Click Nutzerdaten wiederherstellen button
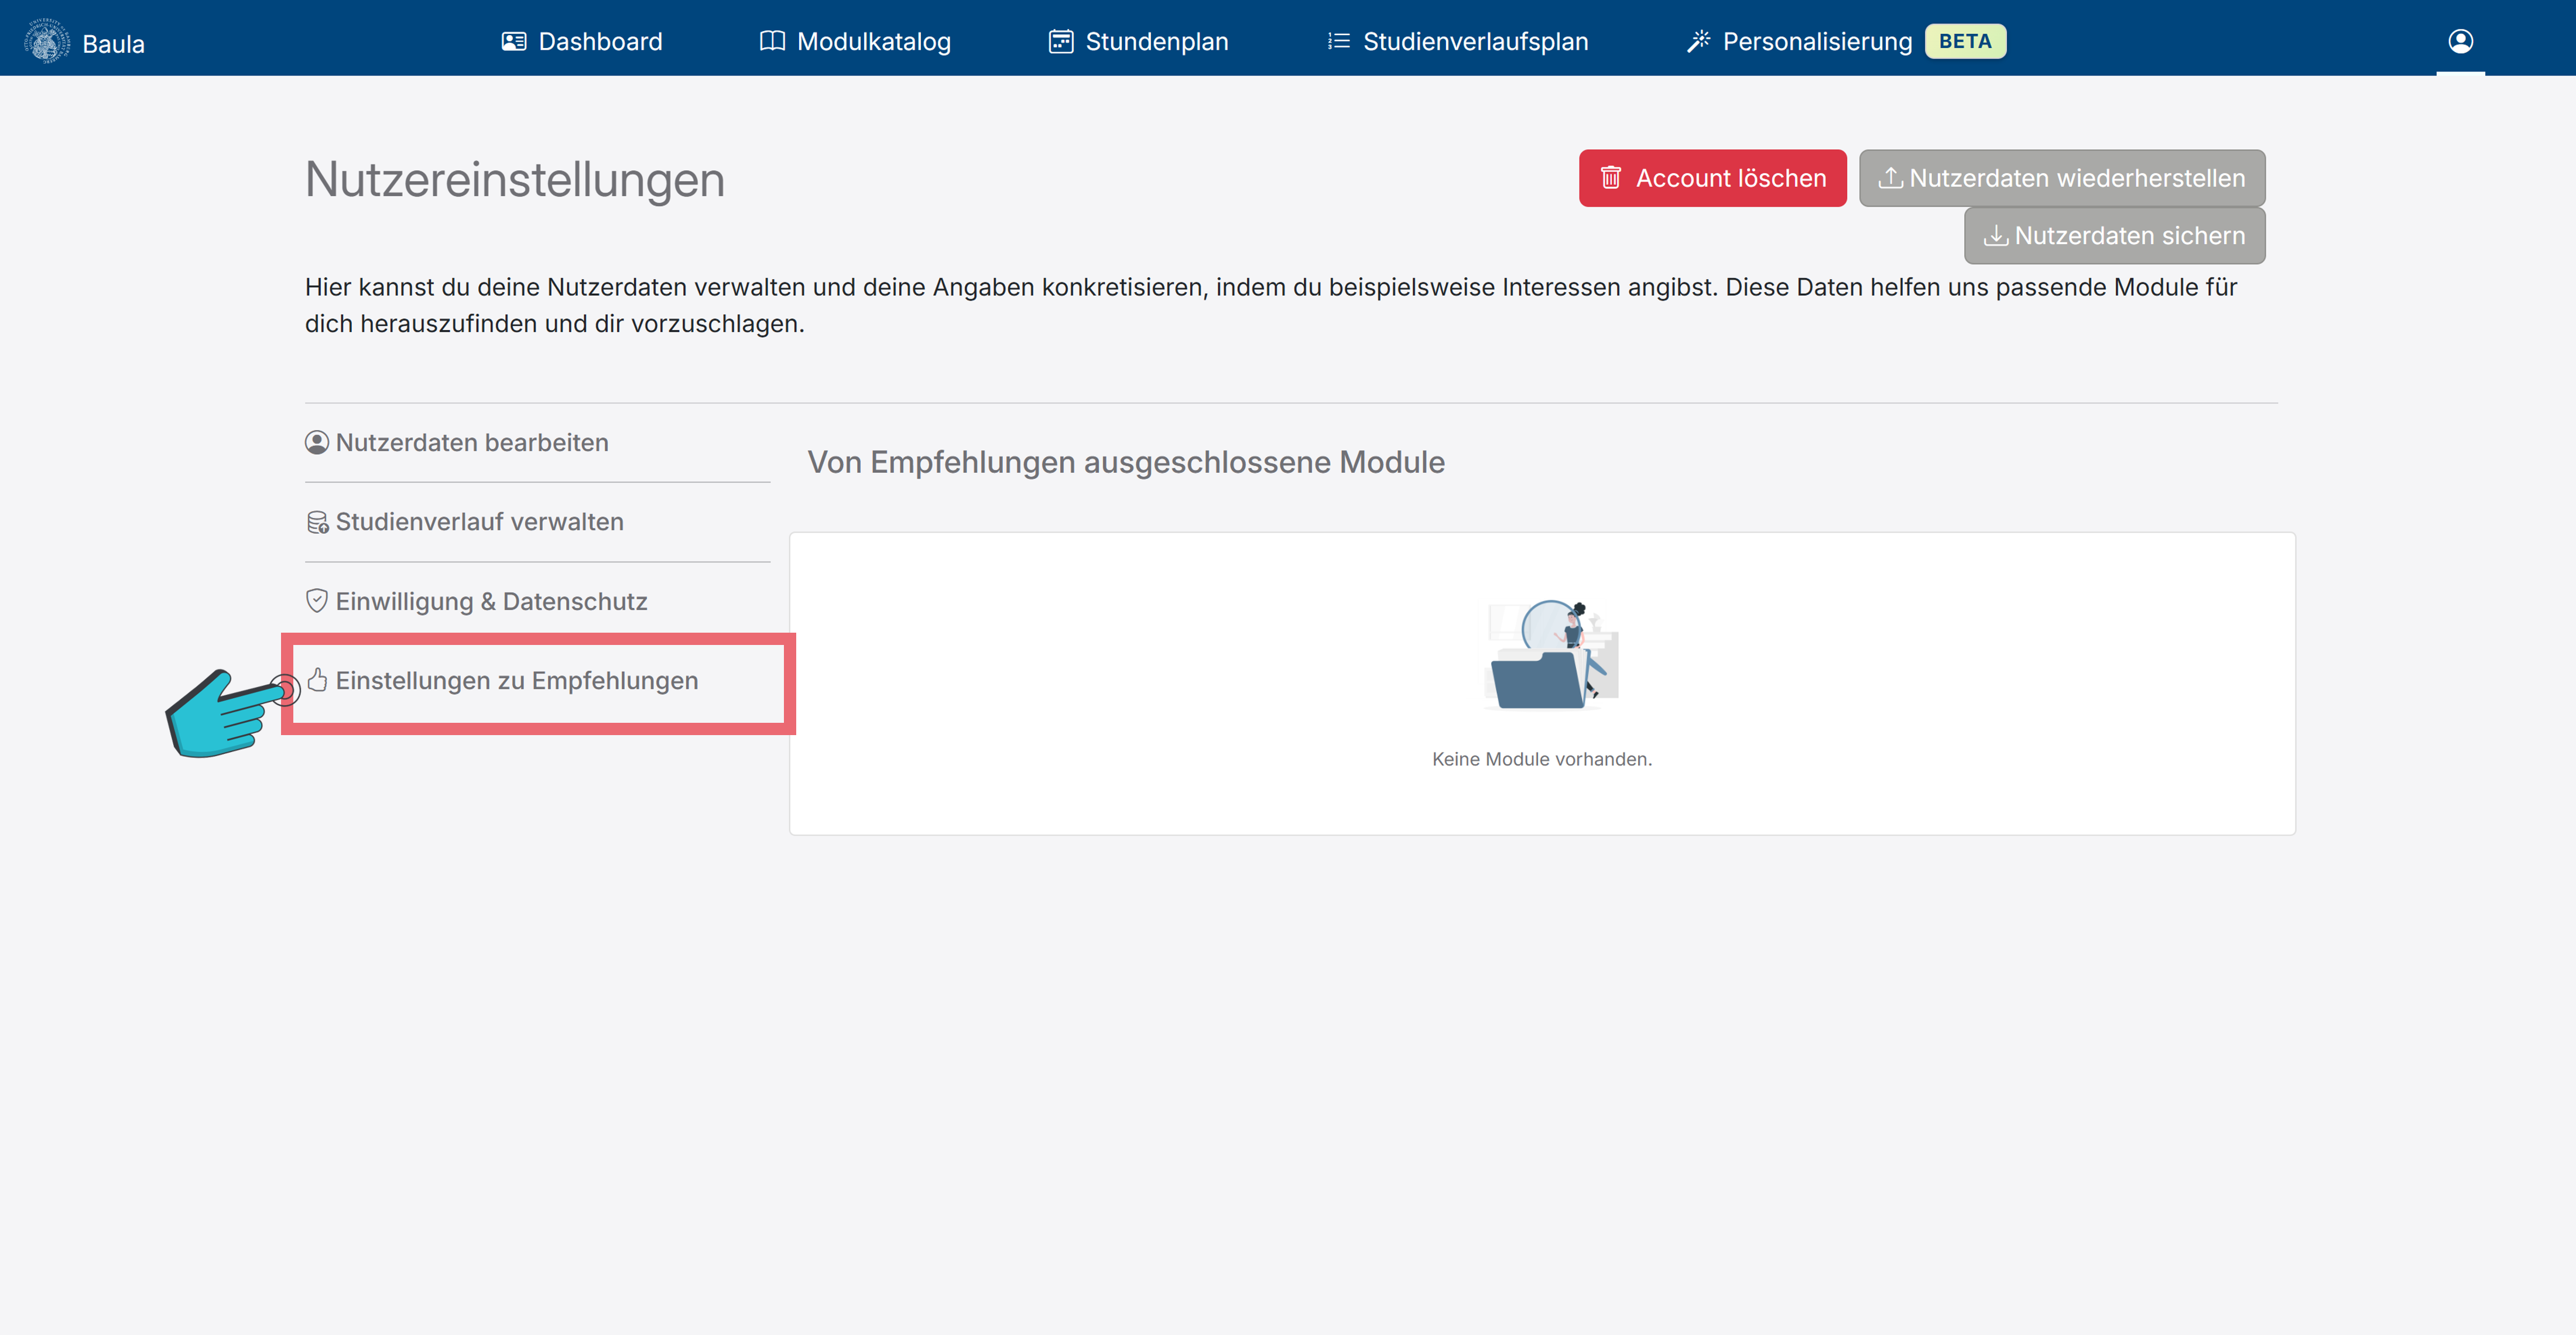Viewport: 2576px width, 1335px height. coord(2062,178)
